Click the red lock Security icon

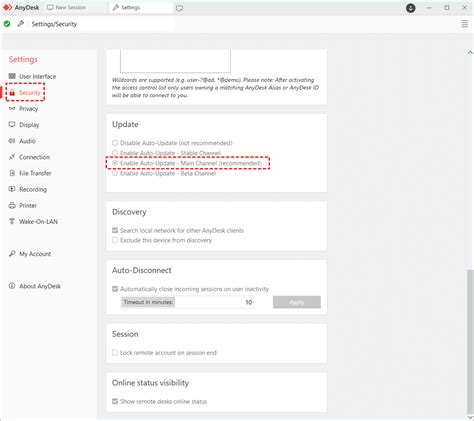[12, 93]
